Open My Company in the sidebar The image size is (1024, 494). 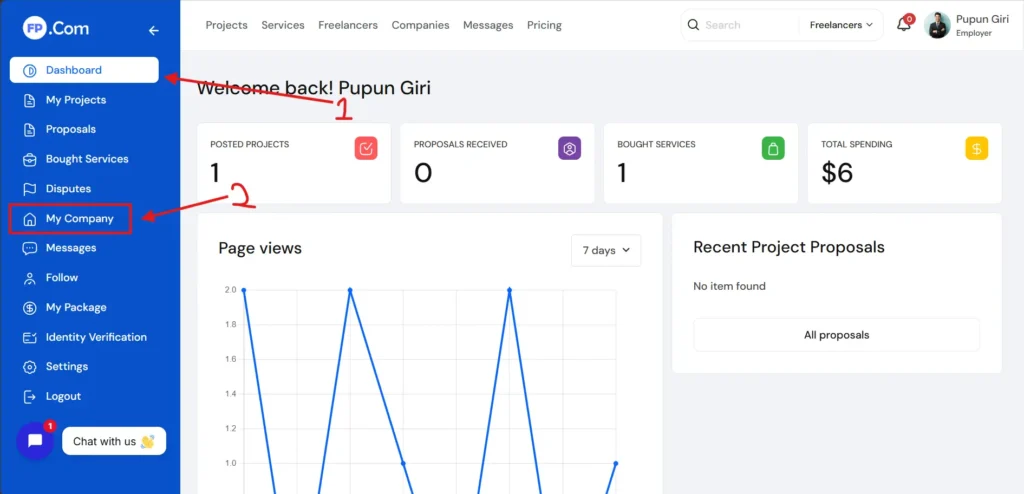(x=79, y=219)
